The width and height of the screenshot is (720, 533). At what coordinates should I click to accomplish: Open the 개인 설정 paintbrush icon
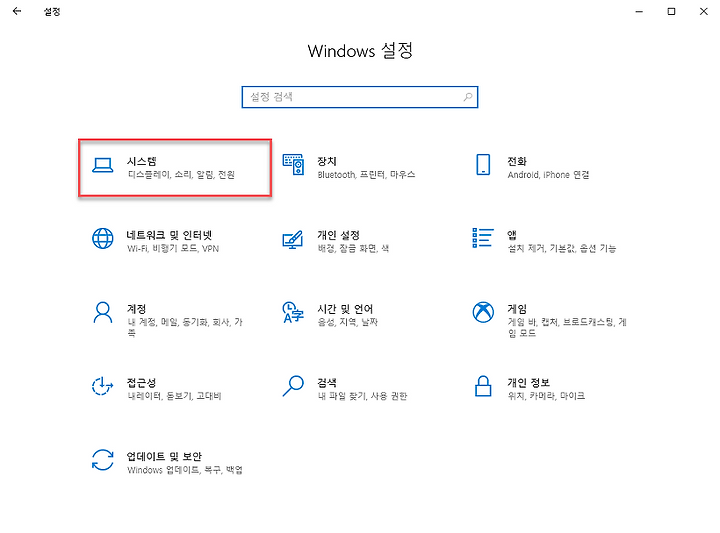pos(293,239)
